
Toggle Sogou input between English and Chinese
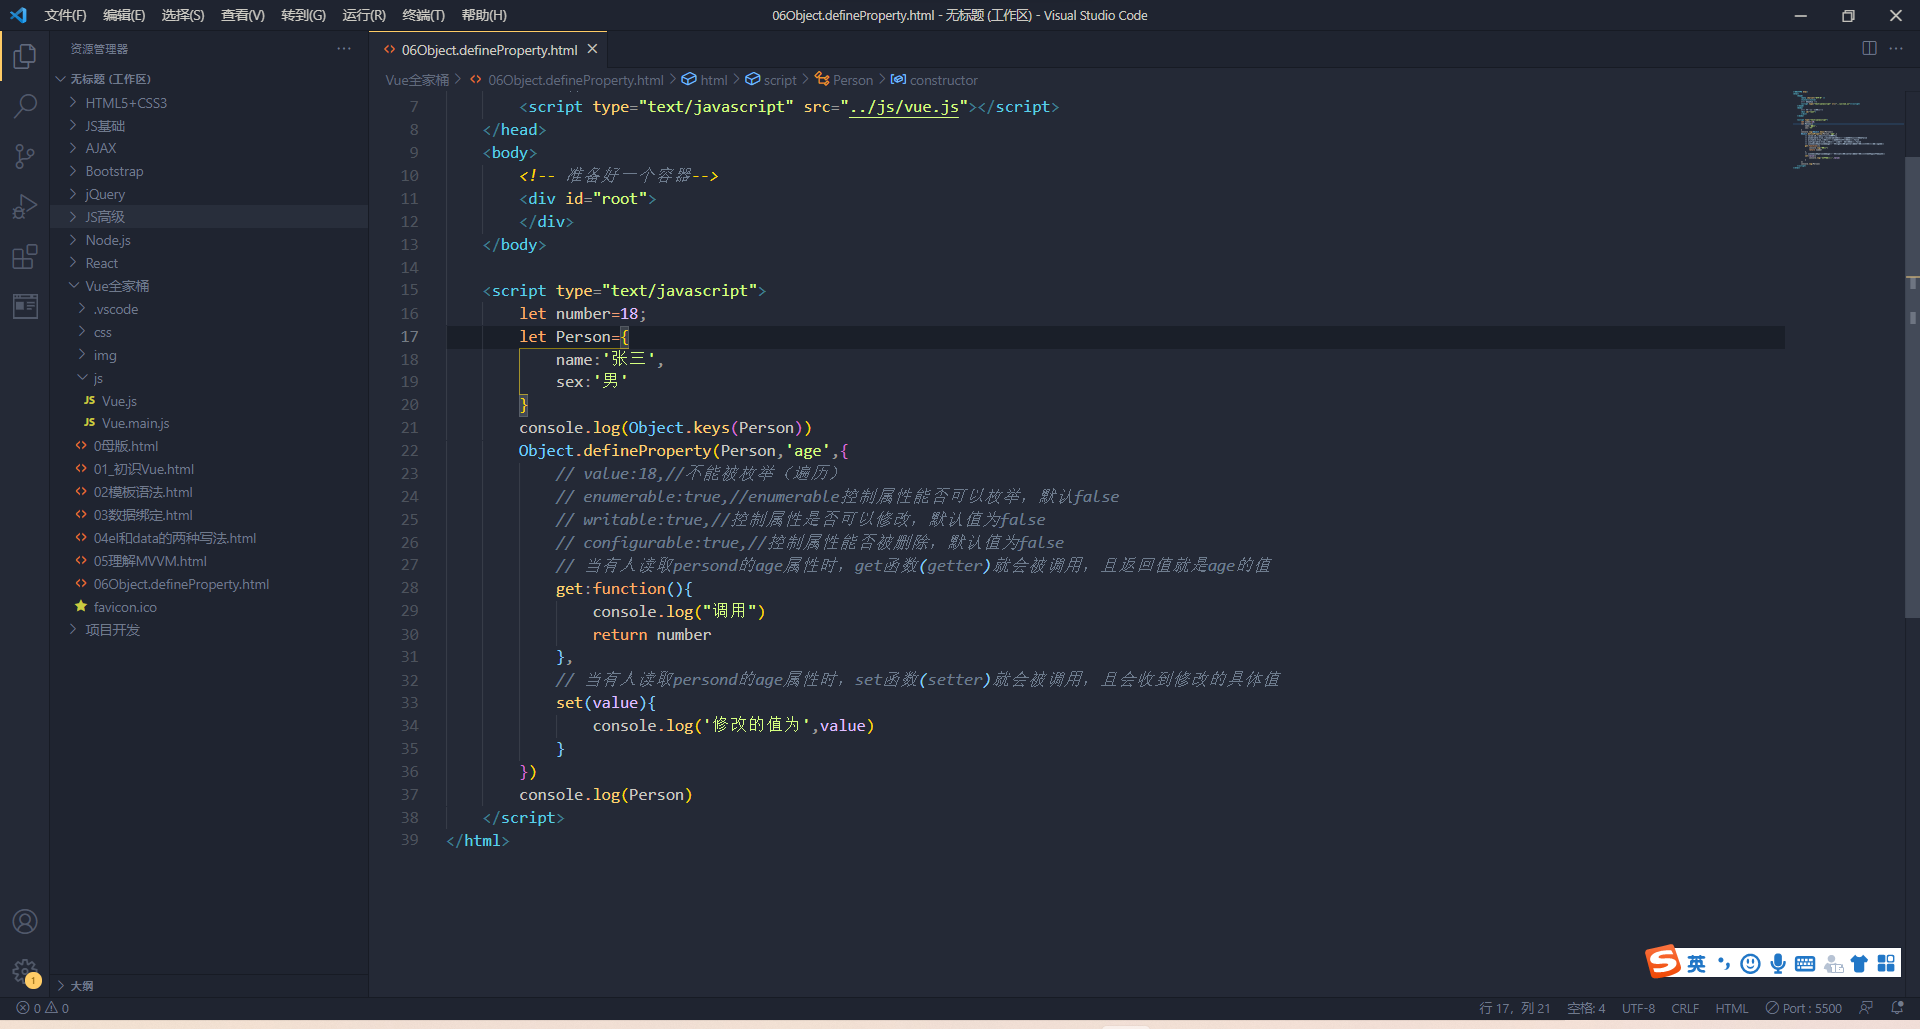[1696, 963]
